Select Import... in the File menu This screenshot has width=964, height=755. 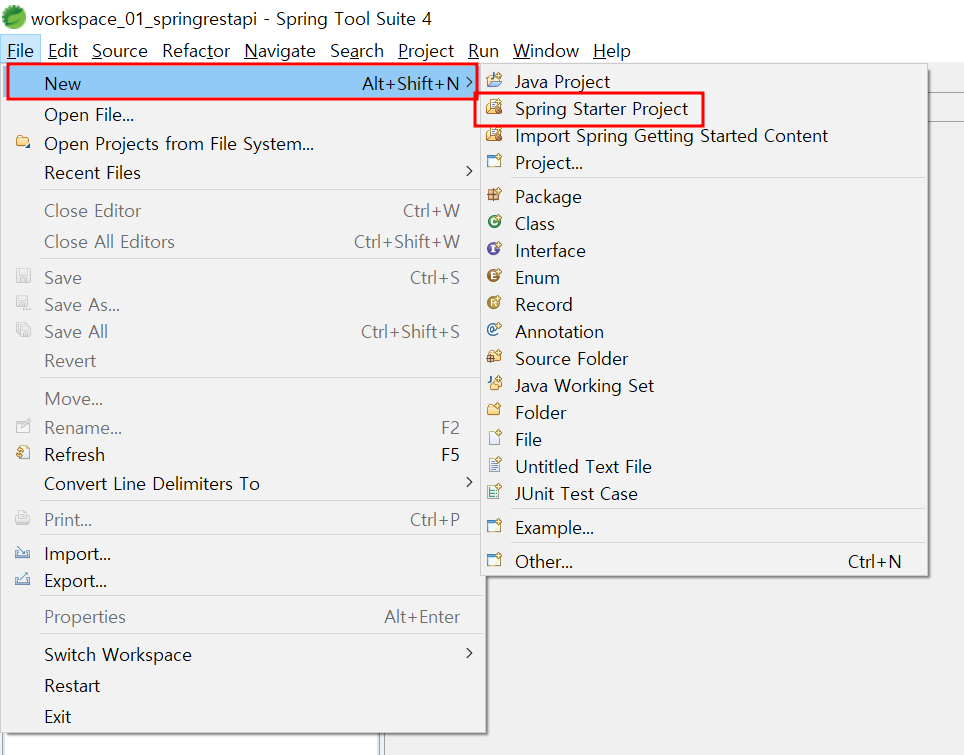click(x=243, y=554)
